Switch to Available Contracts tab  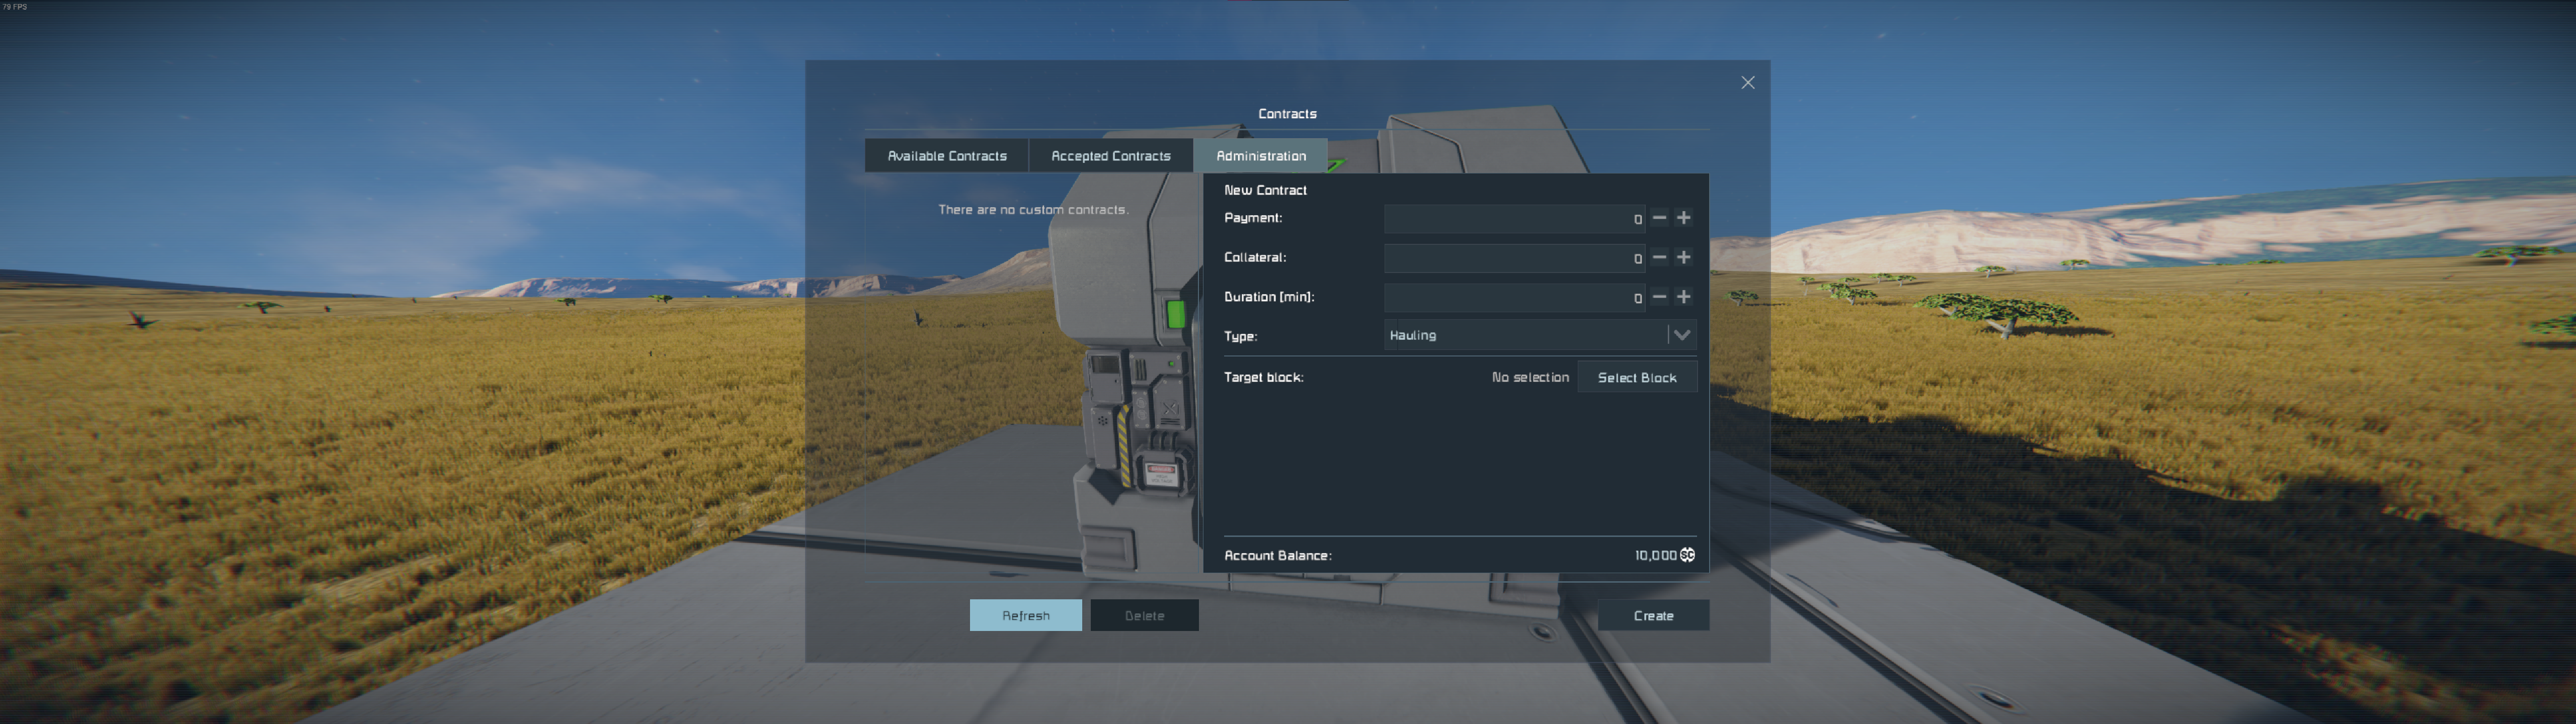click(946, 156)
